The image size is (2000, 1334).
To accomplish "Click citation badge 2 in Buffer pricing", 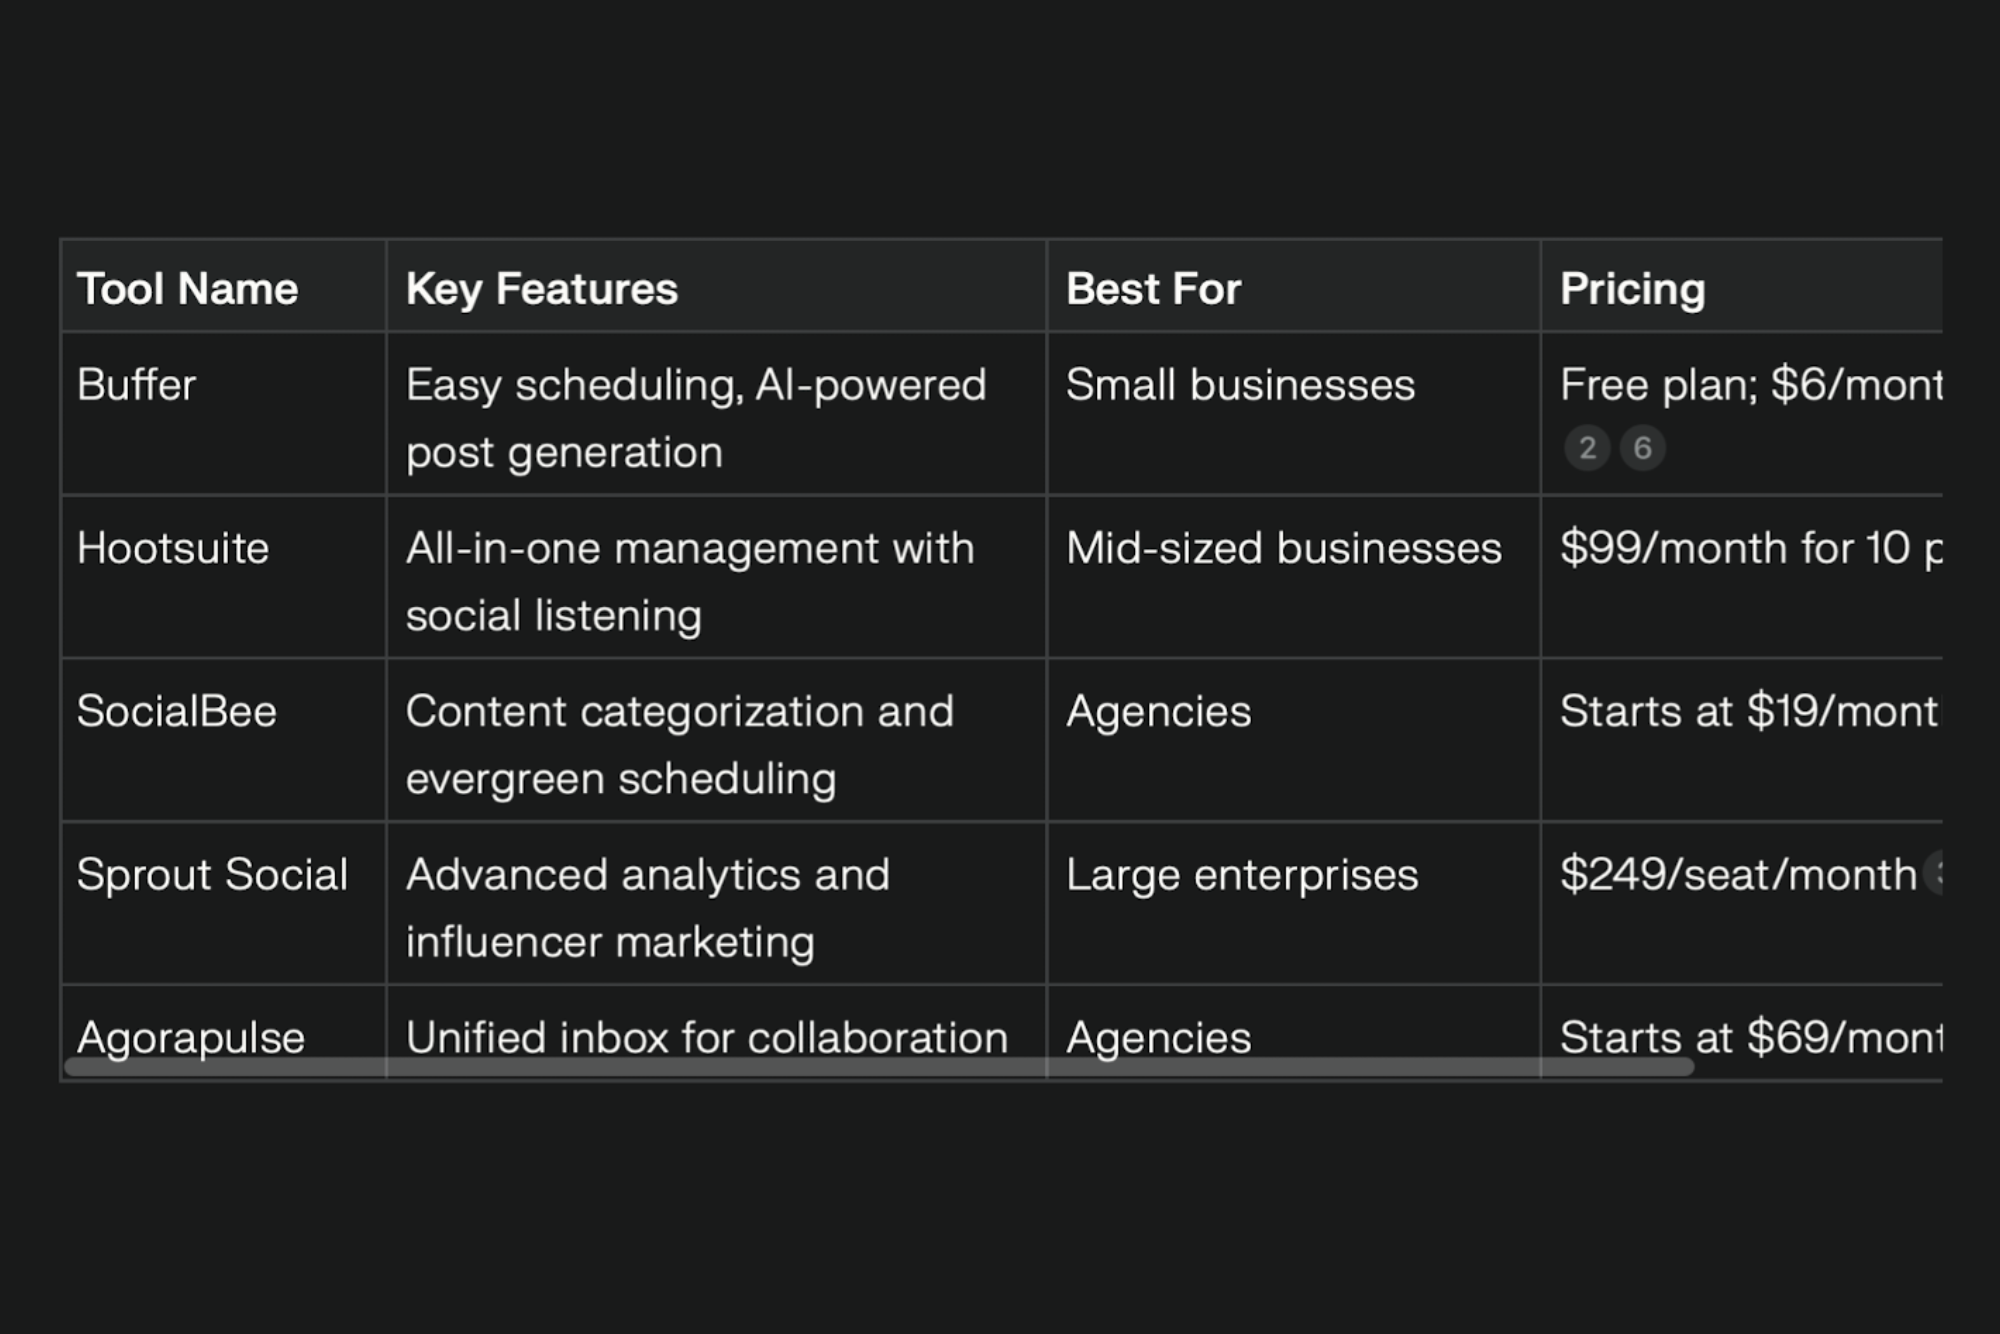I will 1587,448.
